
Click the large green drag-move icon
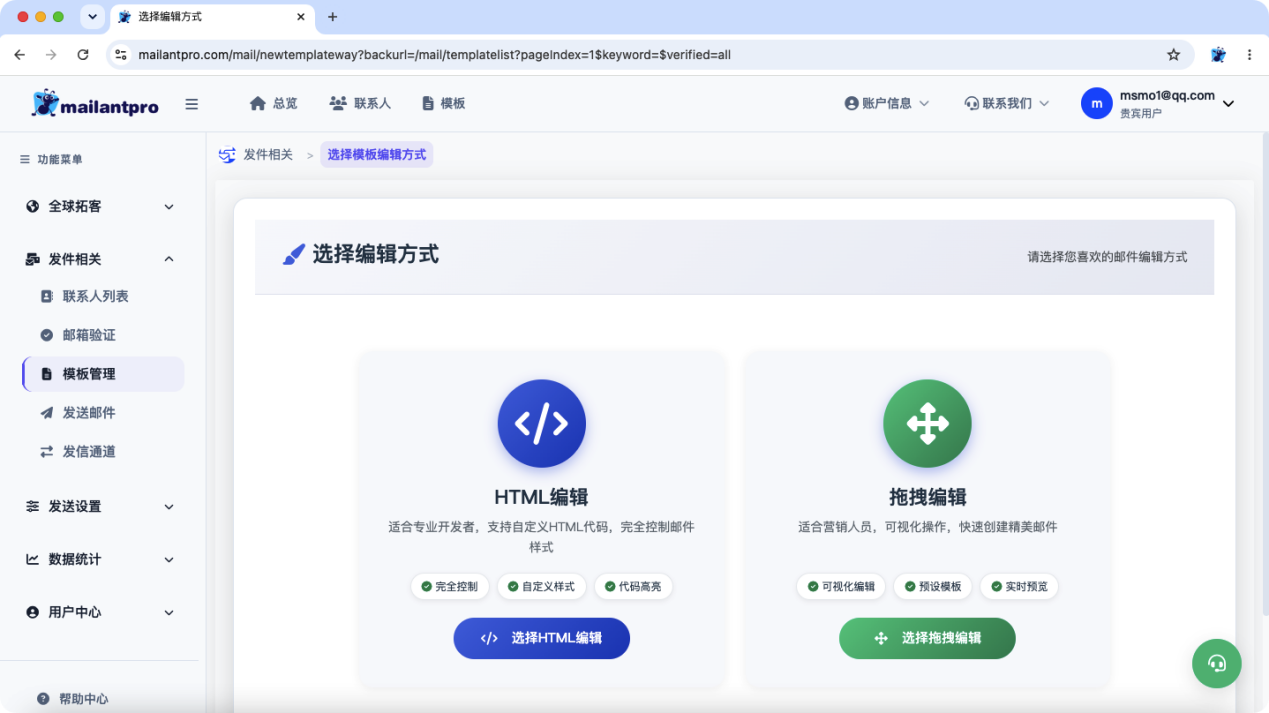pyautogui.click(x=927, y=424)
